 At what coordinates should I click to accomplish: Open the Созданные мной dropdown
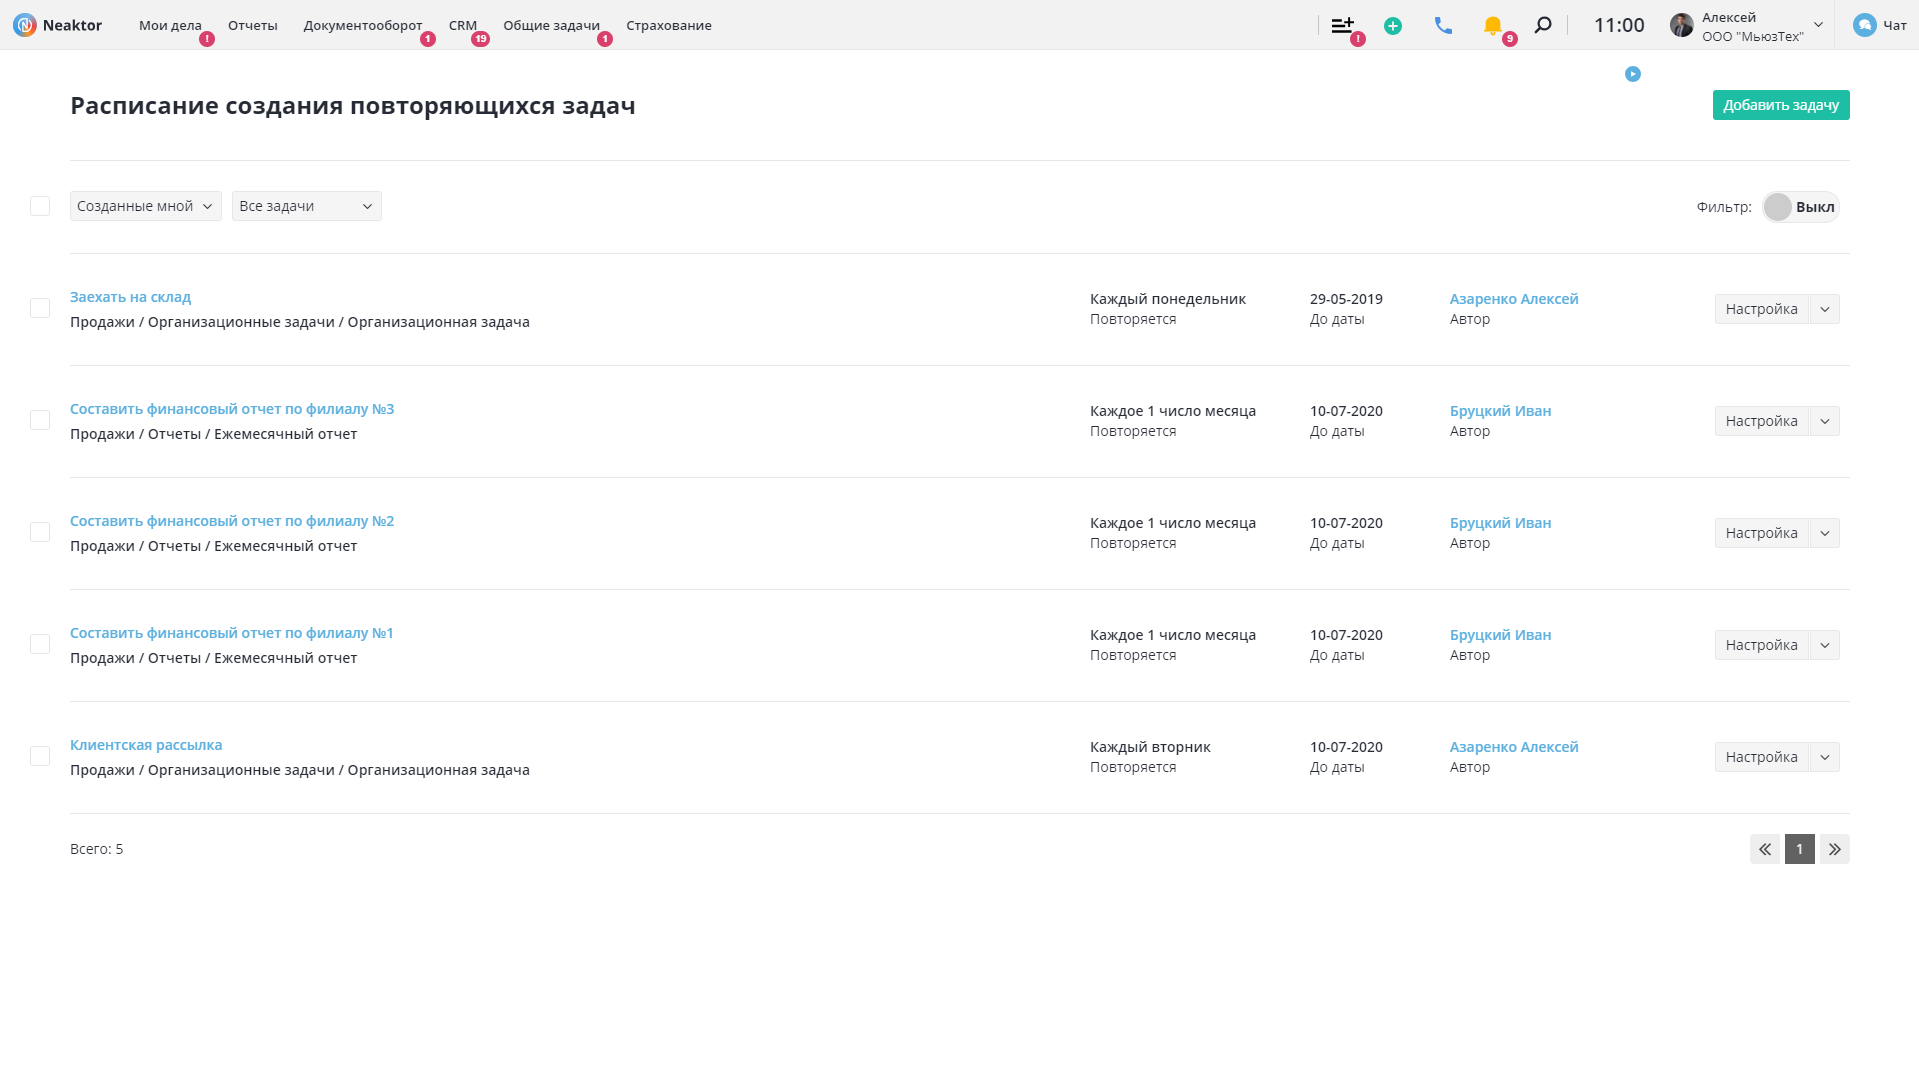click(x=145, y=206)
